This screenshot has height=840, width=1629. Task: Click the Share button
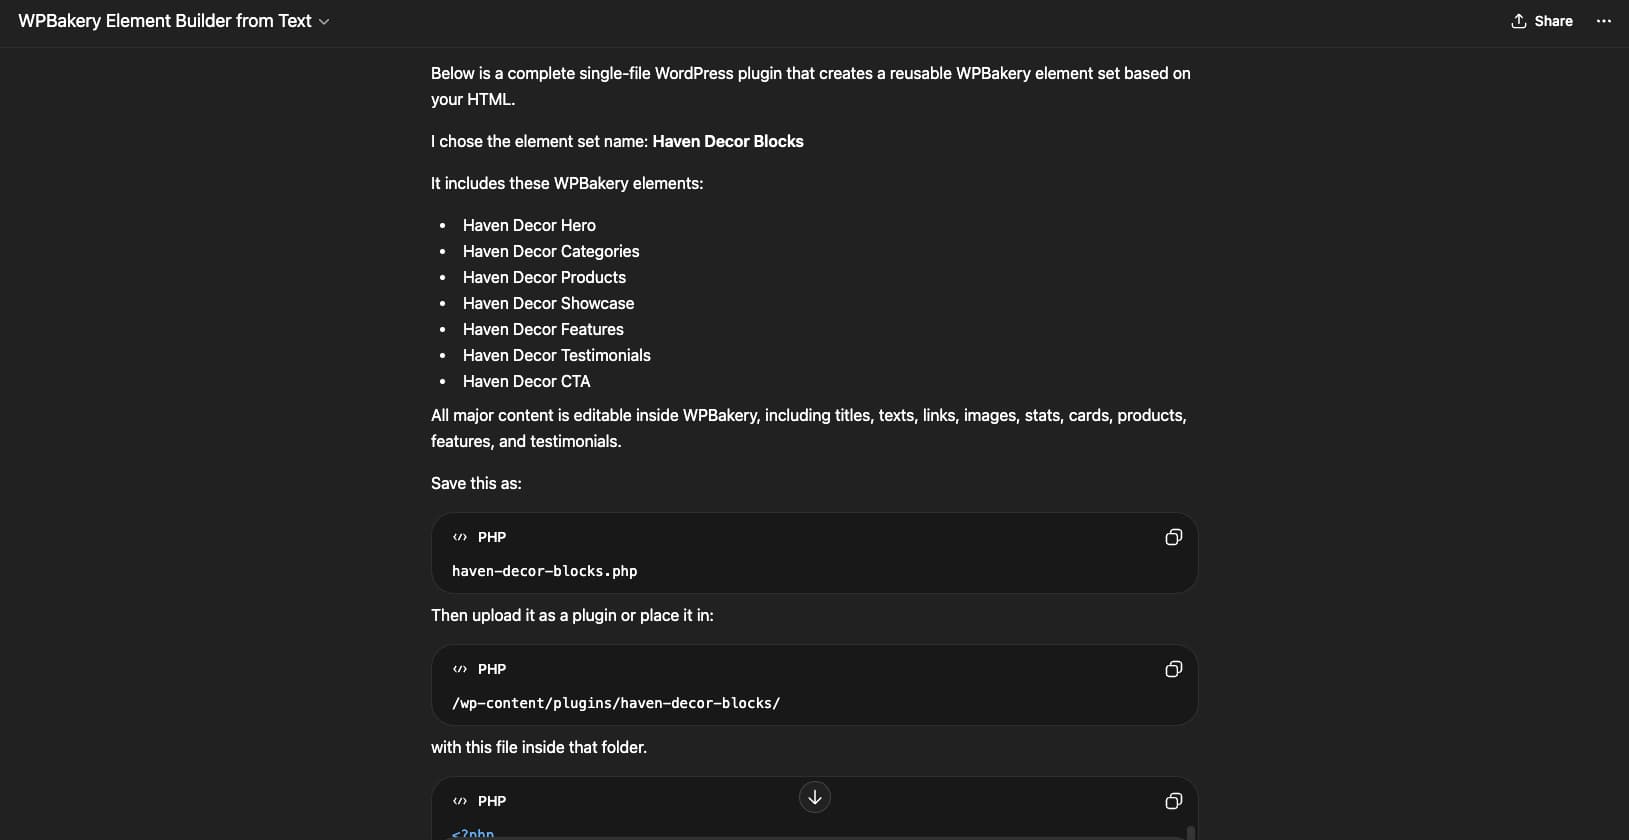[x=1541, y=21]
